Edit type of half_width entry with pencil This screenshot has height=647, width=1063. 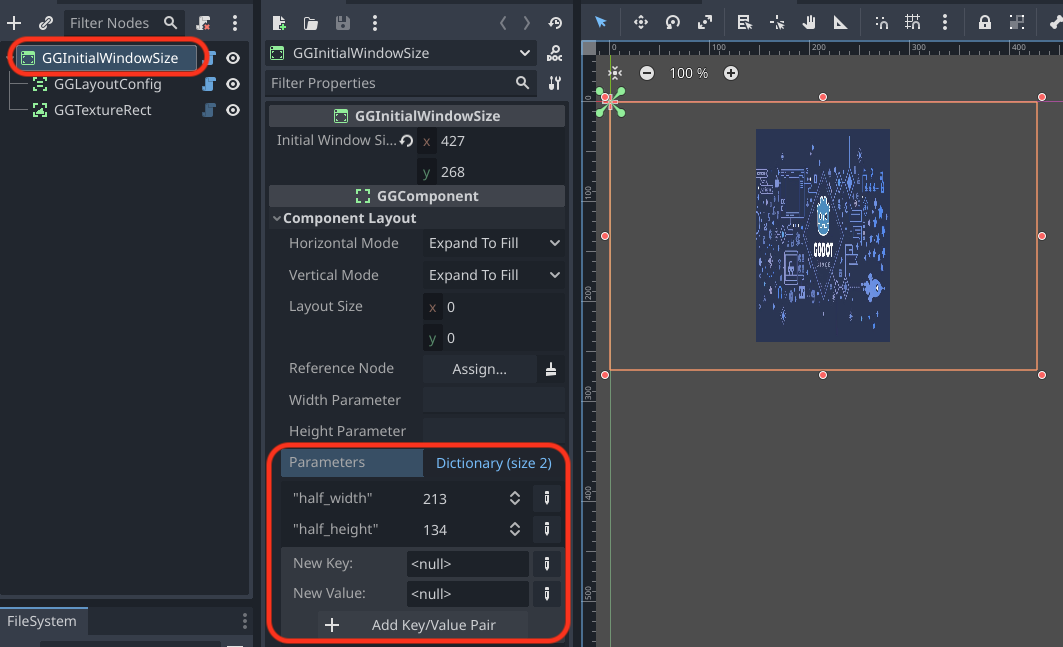[x=546, y=498]
